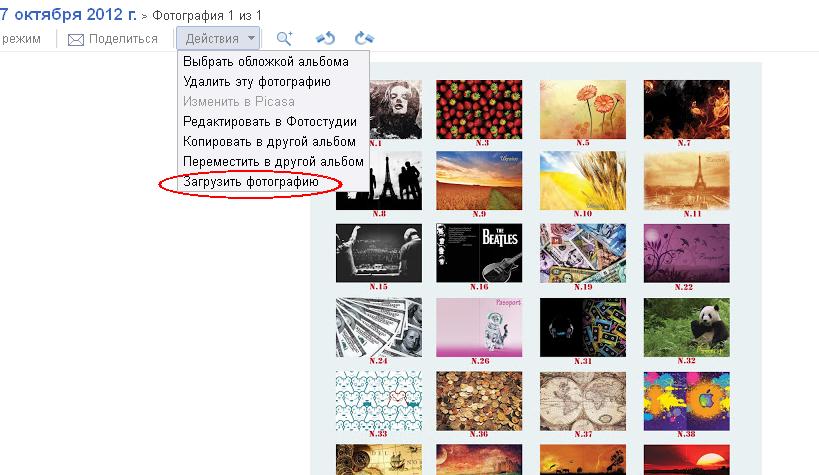
Task: Select Копировать в другой альбом
Action: click(269, 142)
